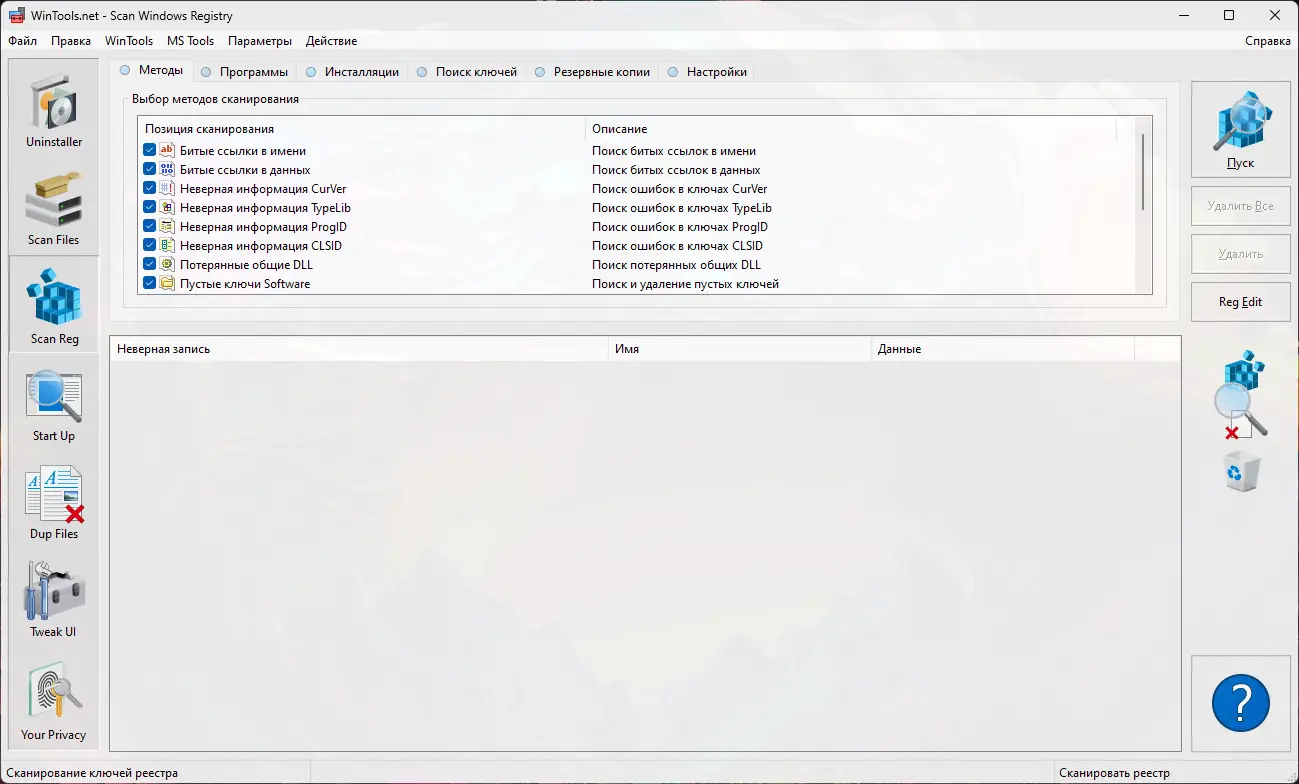This screenshot has height=784, width=1299.
Task: Click the Удалить button
Action: [1240, 254]
